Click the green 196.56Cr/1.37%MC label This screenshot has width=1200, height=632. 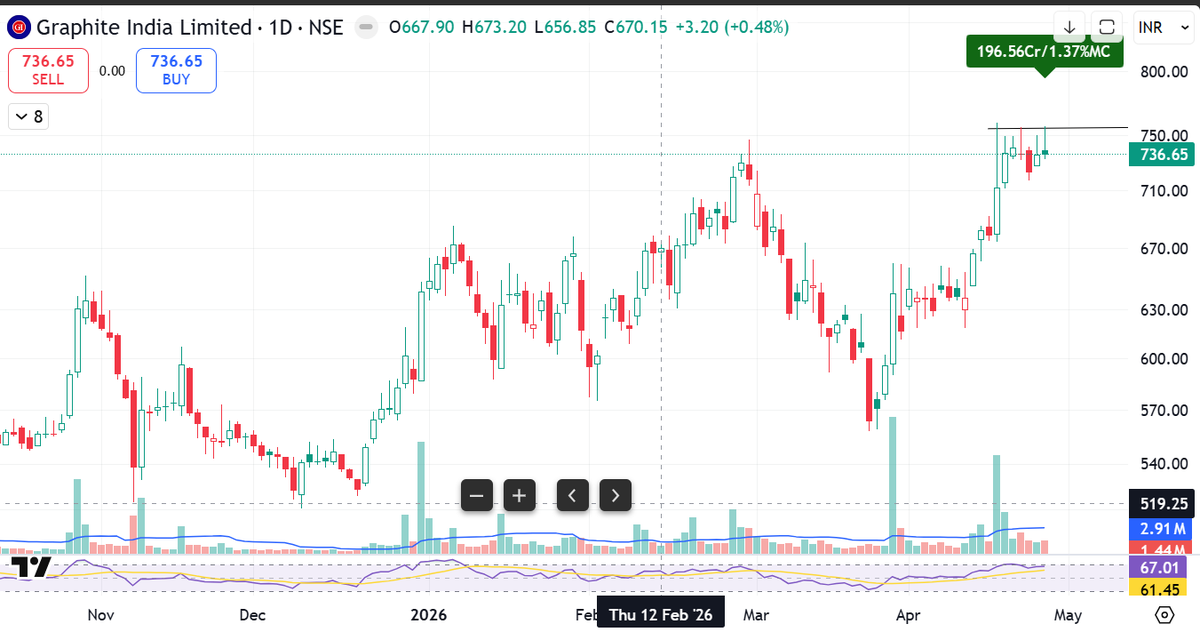click(1044, 52)
